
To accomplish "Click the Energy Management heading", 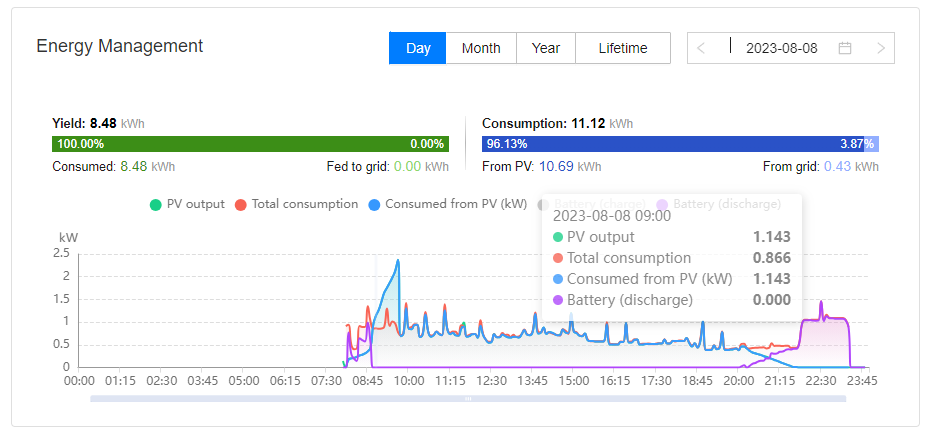I will click(x=120, y=46).
